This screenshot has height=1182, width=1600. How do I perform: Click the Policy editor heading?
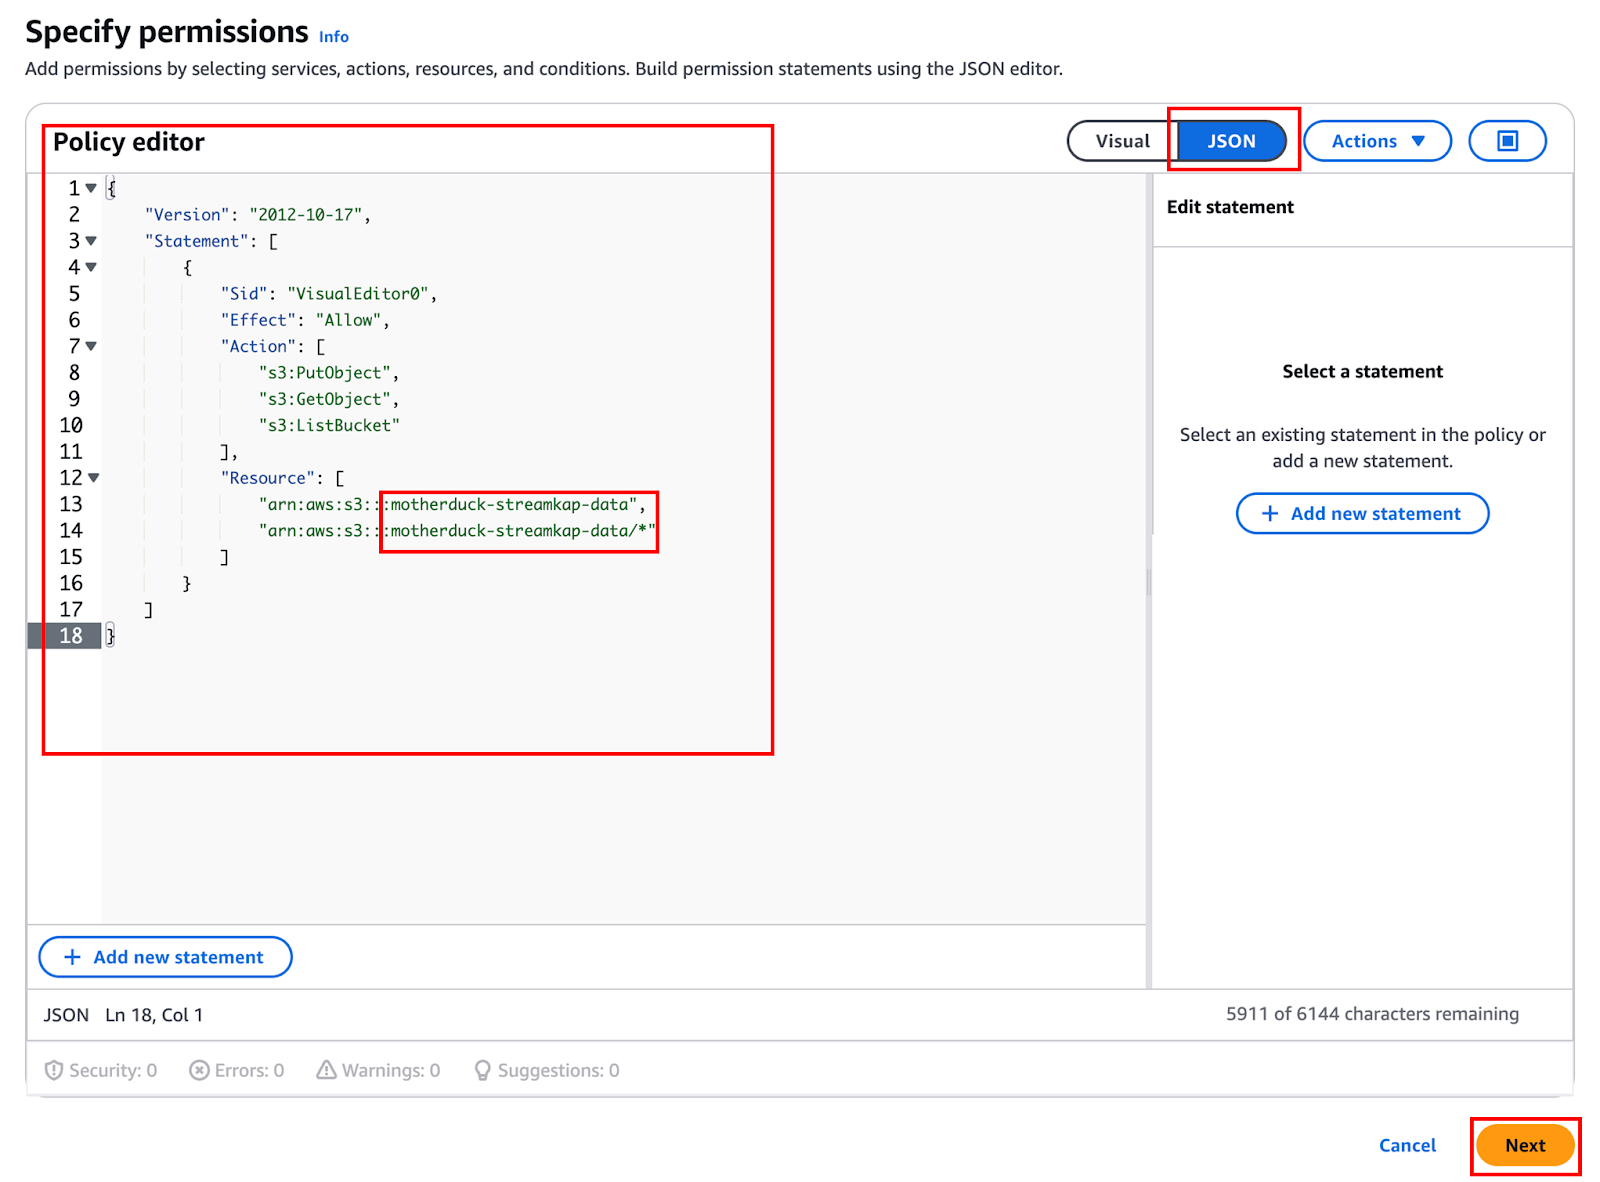[129, 142]
